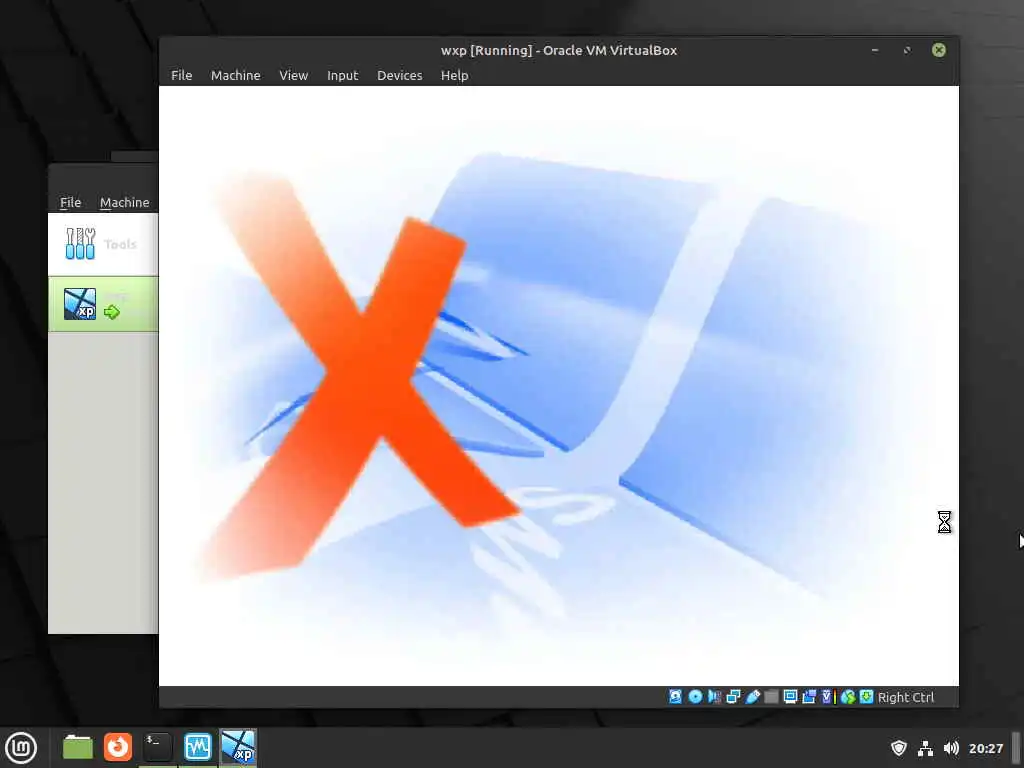Click the gray shared folders status icon
1024x768 pixels.
771,697
